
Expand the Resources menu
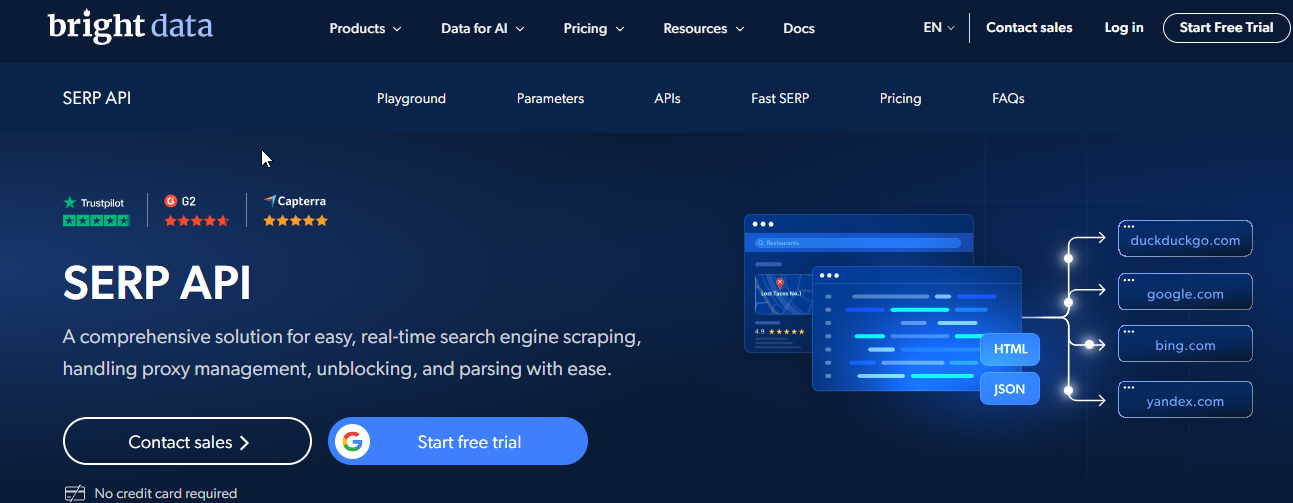[704, 28]
